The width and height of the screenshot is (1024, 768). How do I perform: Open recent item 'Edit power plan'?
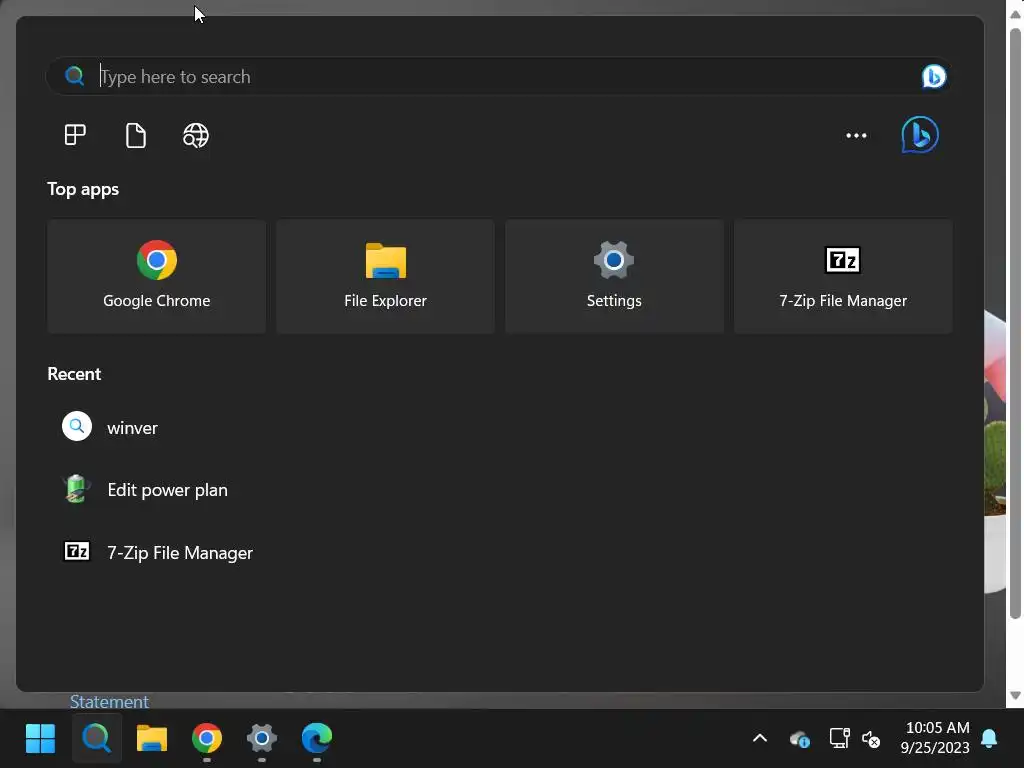point(168,490)
